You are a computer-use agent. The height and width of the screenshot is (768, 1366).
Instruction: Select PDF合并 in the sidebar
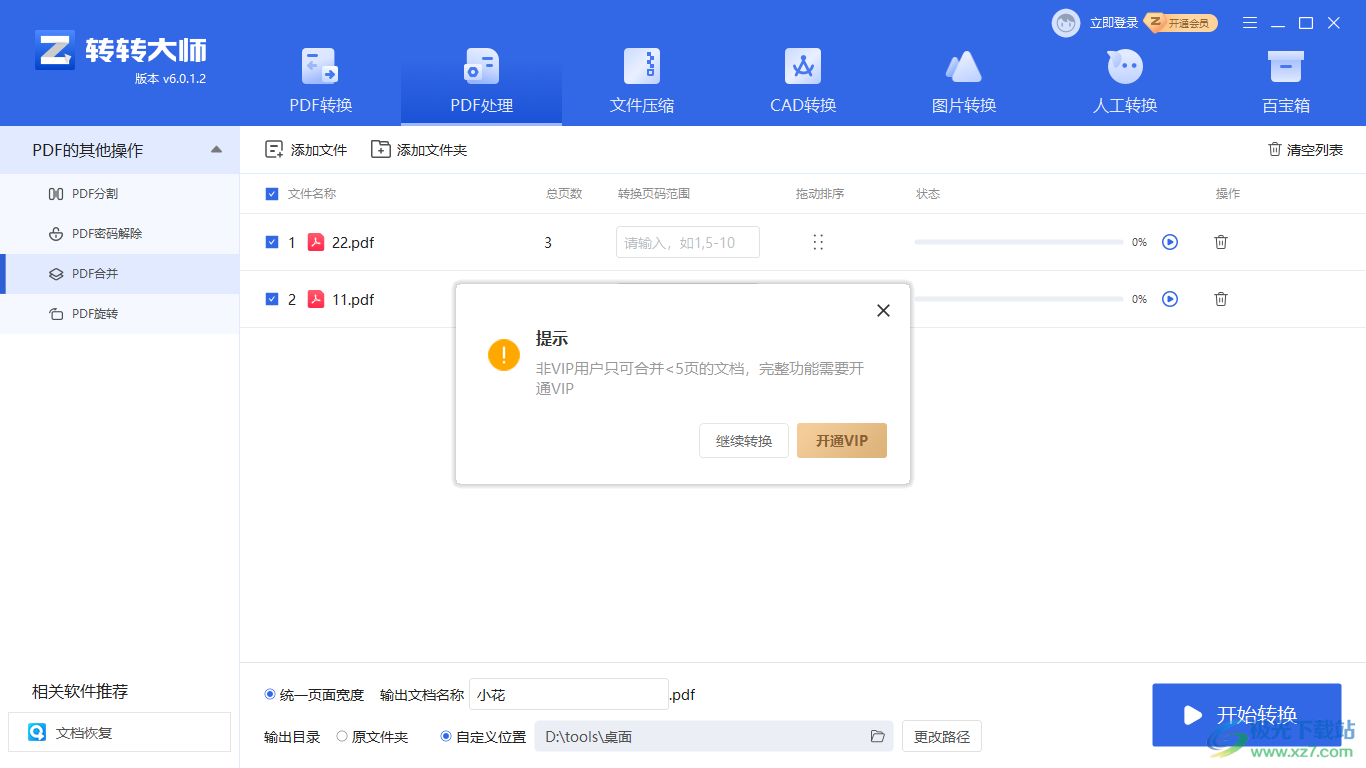(x=120, y=273)
